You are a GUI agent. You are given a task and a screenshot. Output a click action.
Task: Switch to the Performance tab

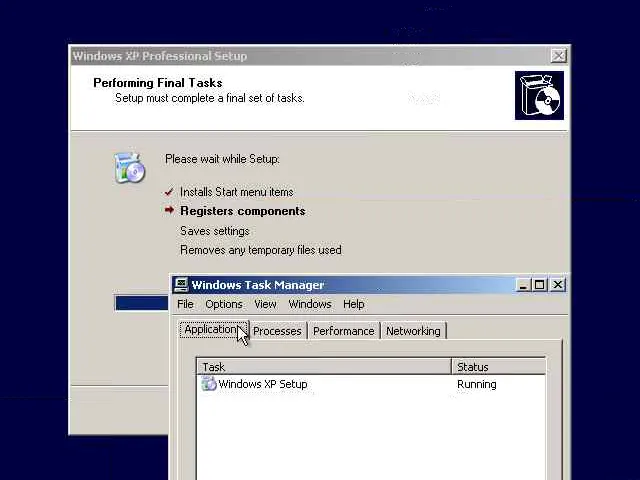click(x=343, y=331)
